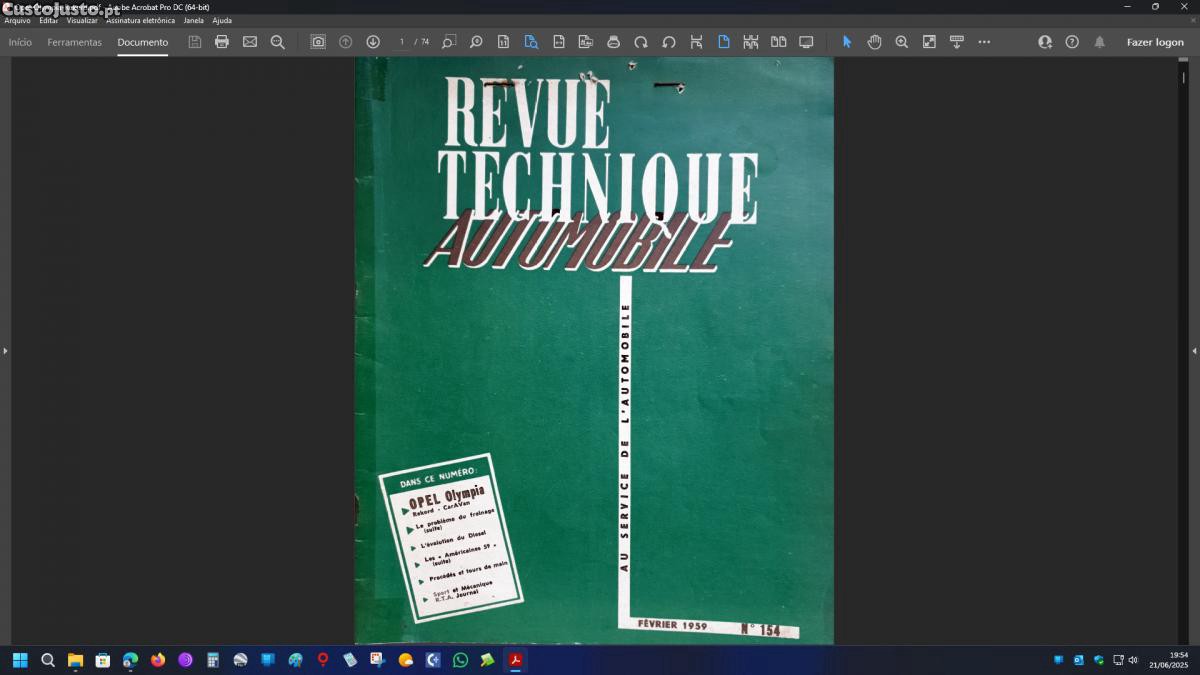Expand the left navigation pane
1200x675 pixels.
pyautogui.click(x=5, y=351)
